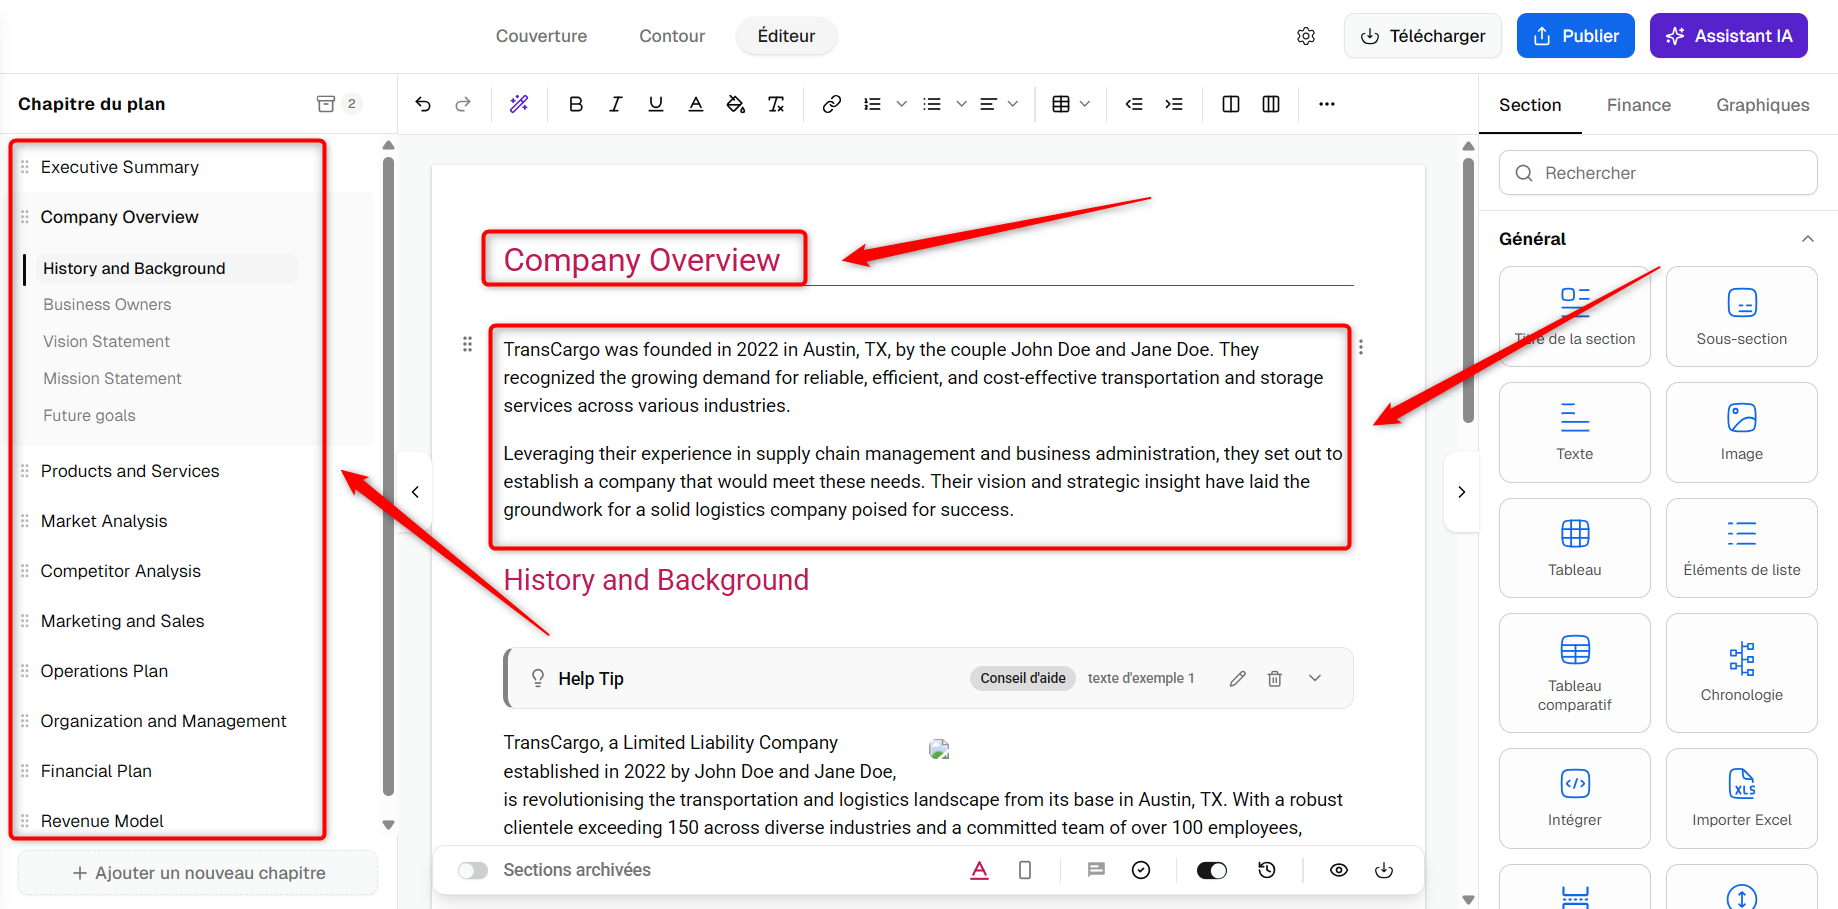Open the Assistant IA
The width and height of the screenshot is (1838, 909).
[1729, 36]
